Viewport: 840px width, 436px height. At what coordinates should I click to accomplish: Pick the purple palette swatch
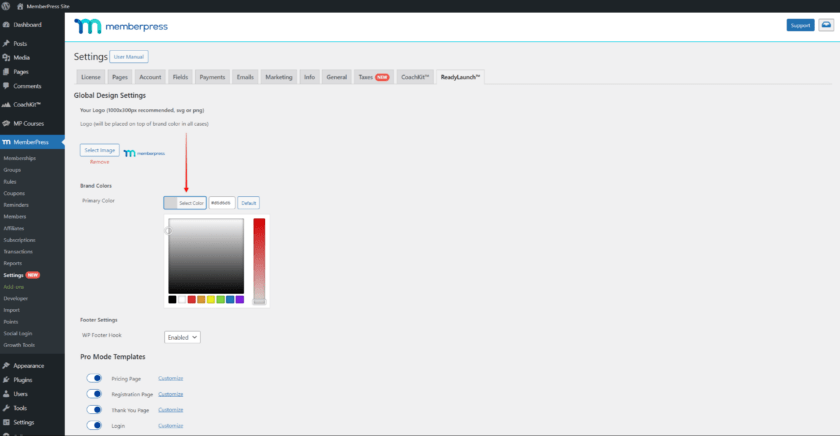pyautogui.click(x=239, y=299)
